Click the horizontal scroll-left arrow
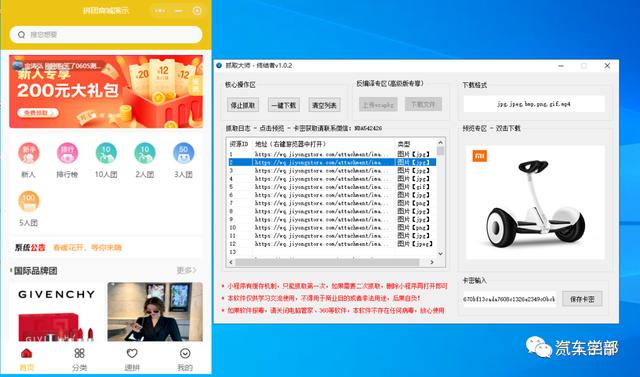The image size is (640, 377). point(231,262)
